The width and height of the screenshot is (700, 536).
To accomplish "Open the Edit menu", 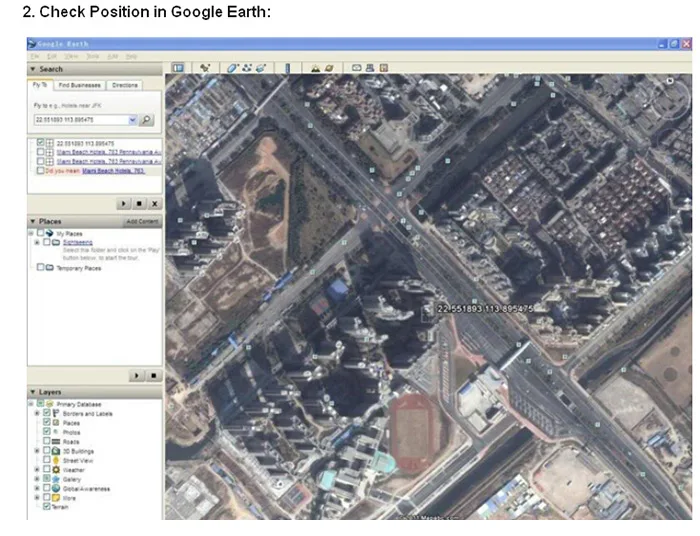I will pyautogui.click(x=52, y=56).
